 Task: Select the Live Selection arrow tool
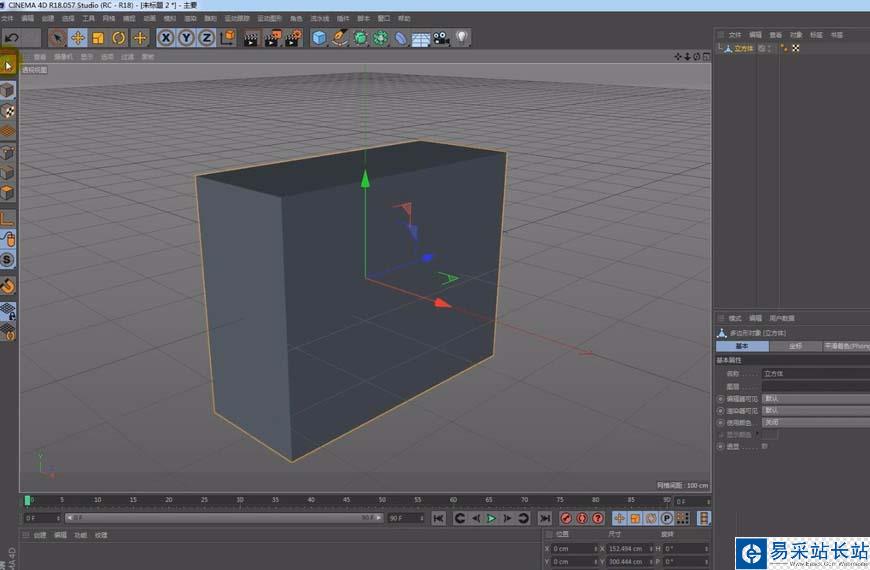coord(57,38)
